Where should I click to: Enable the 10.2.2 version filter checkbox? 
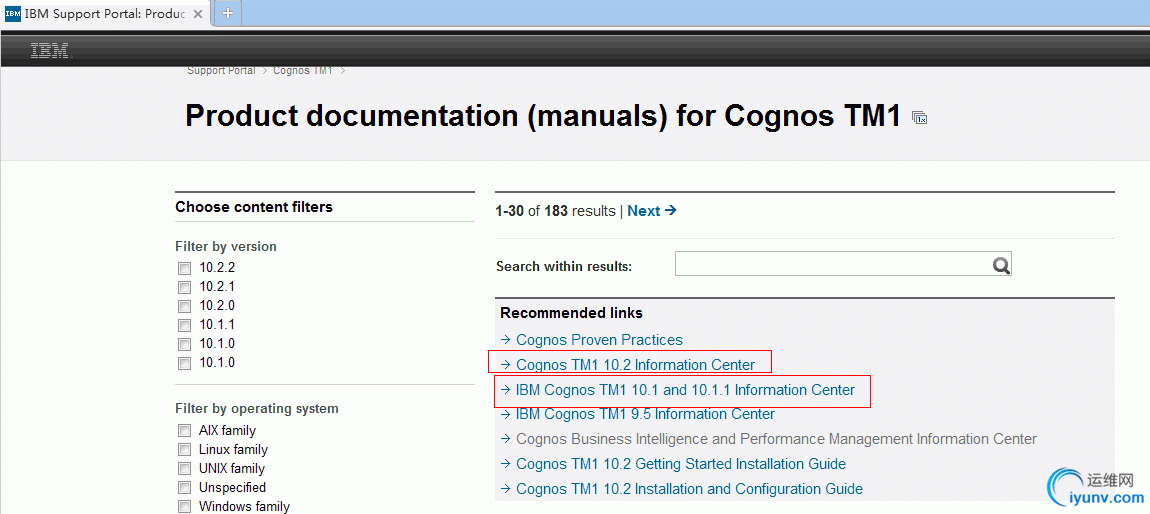coord(184,268)
